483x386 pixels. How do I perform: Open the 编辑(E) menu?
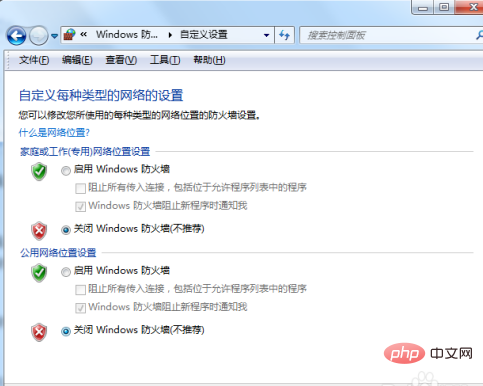point(77,60)
